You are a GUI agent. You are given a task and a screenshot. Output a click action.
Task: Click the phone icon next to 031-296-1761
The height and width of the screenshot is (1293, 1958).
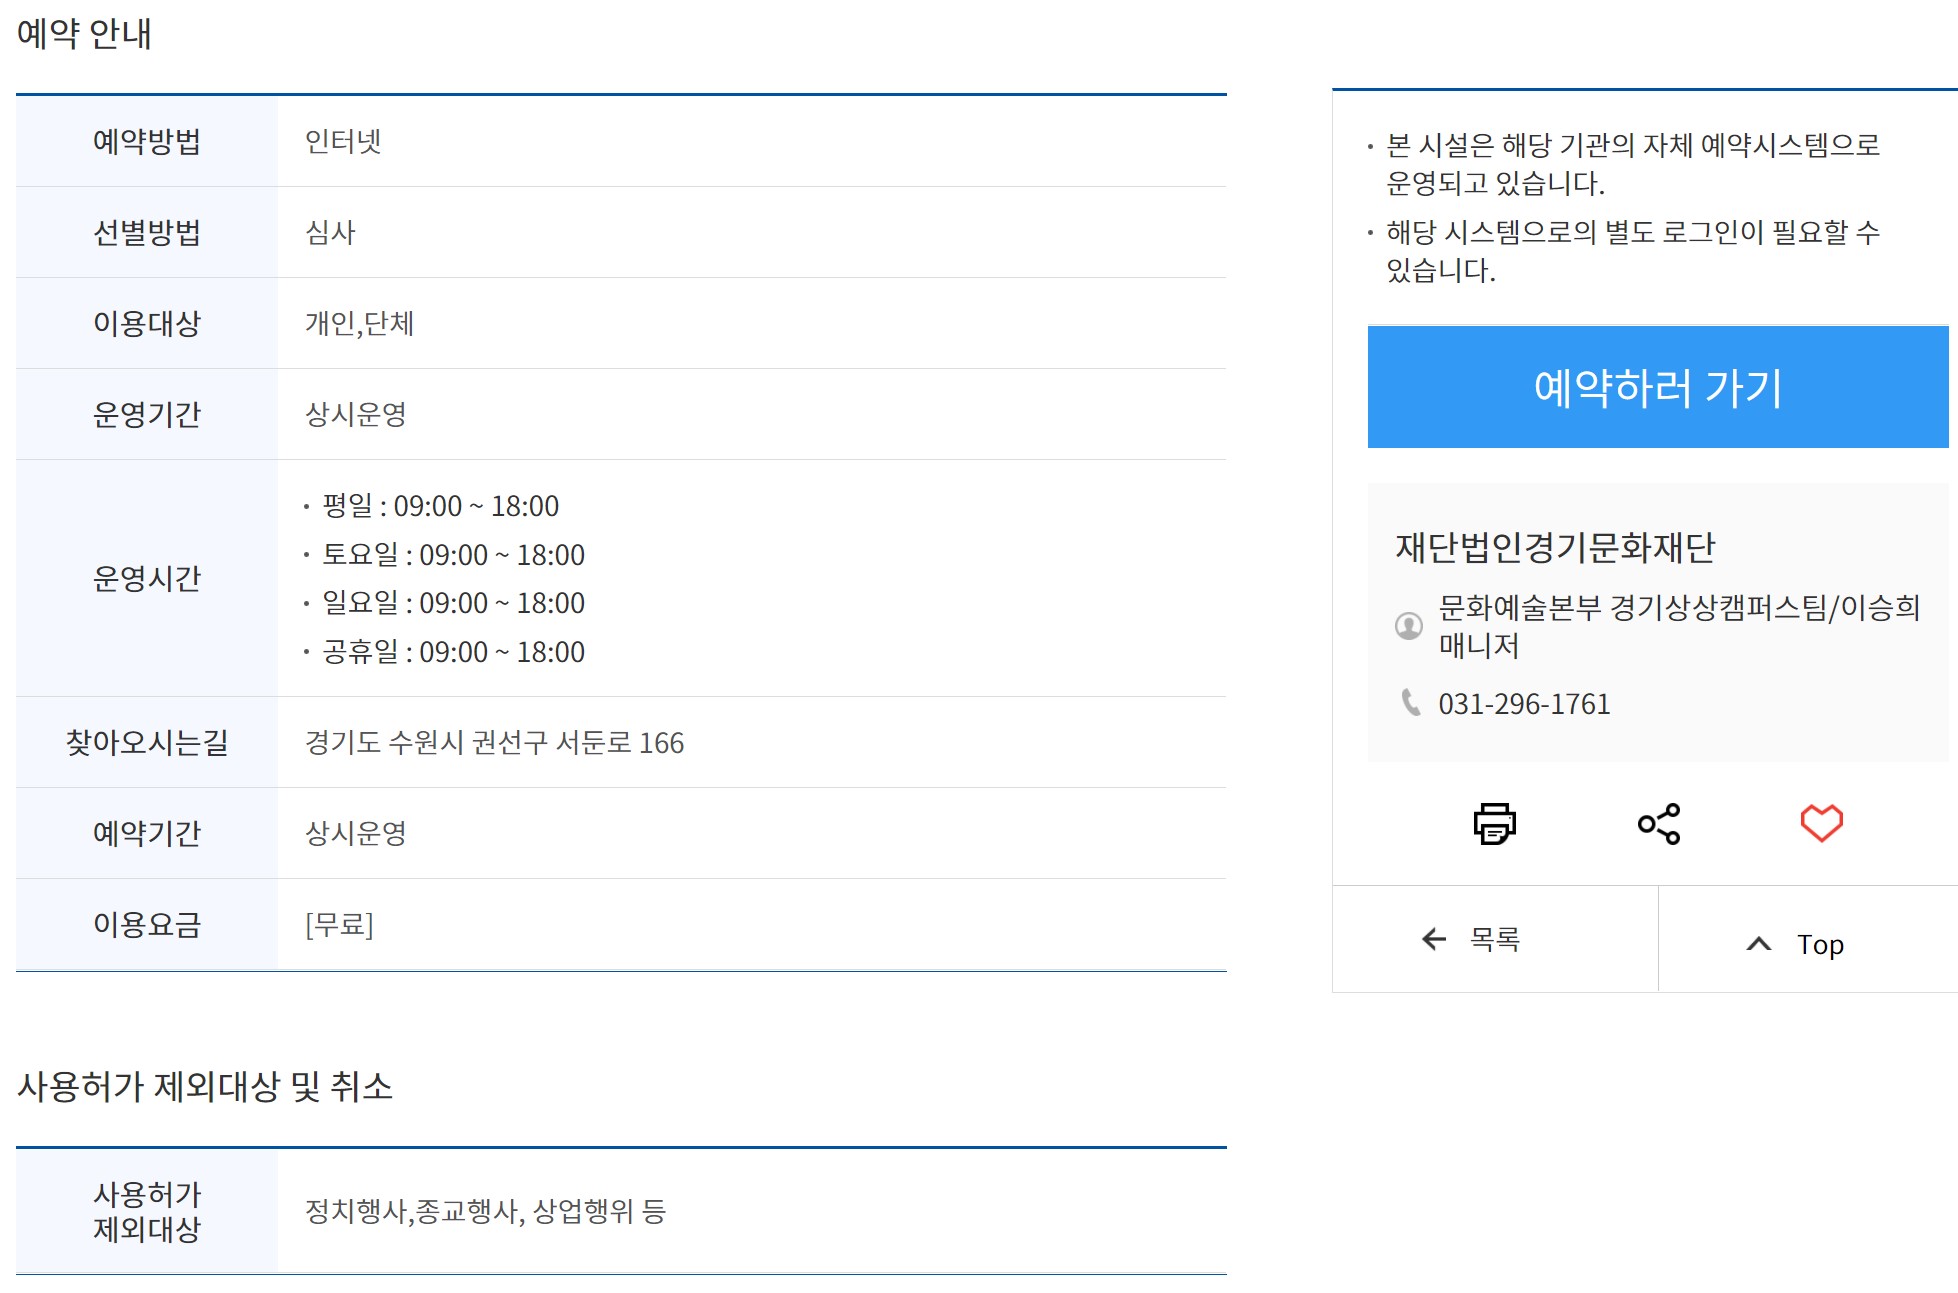click(x=1410, y=702)
